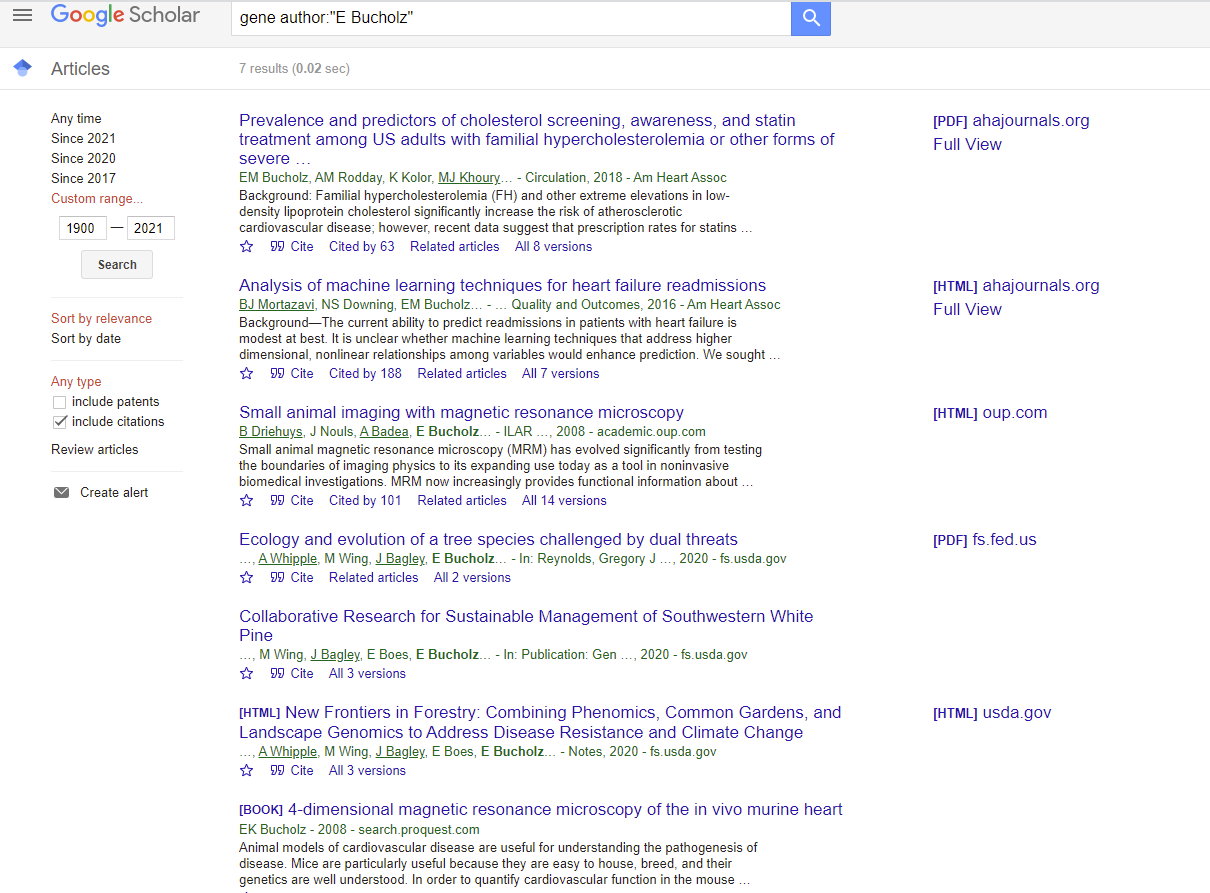This screenshot has width=1210, height=893.
Task: Select Review articles filter
Action: (95, 449)
